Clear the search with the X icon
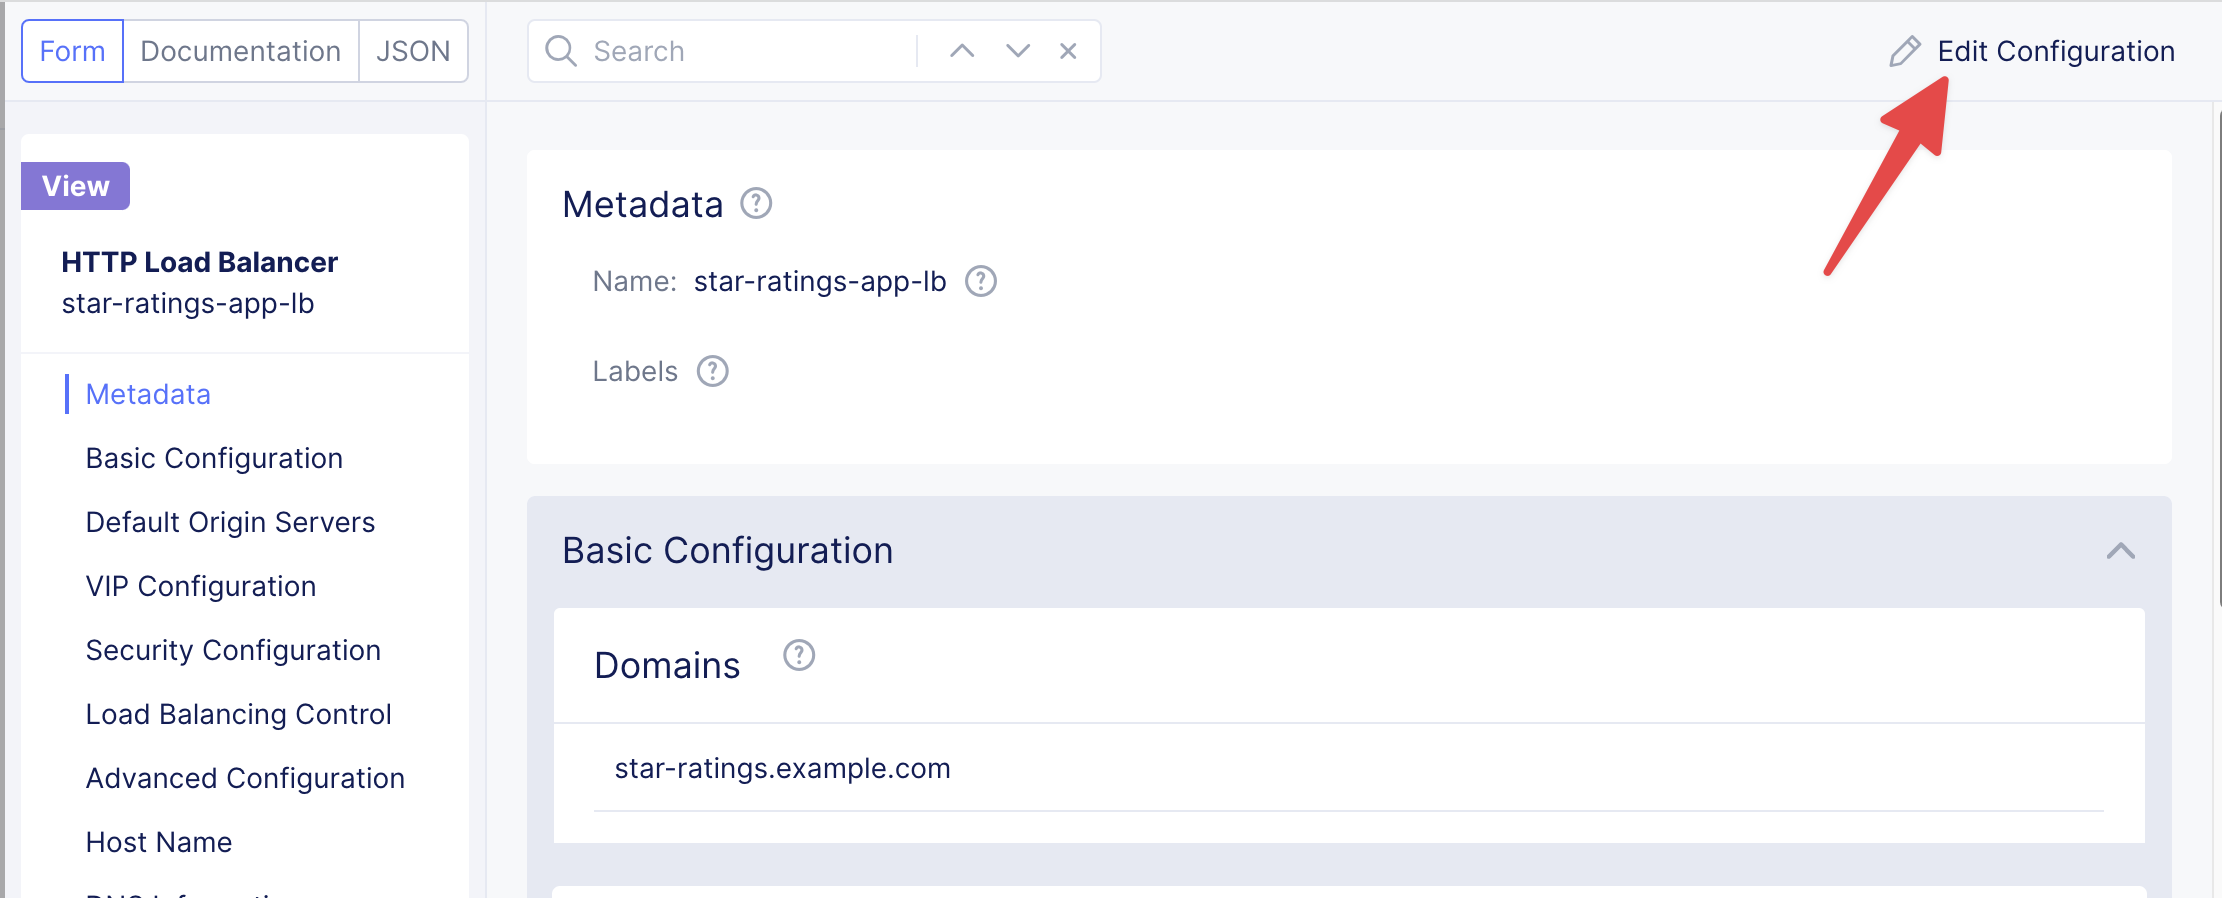The height and width of the screenshot is (898, 2222). 1068,51
